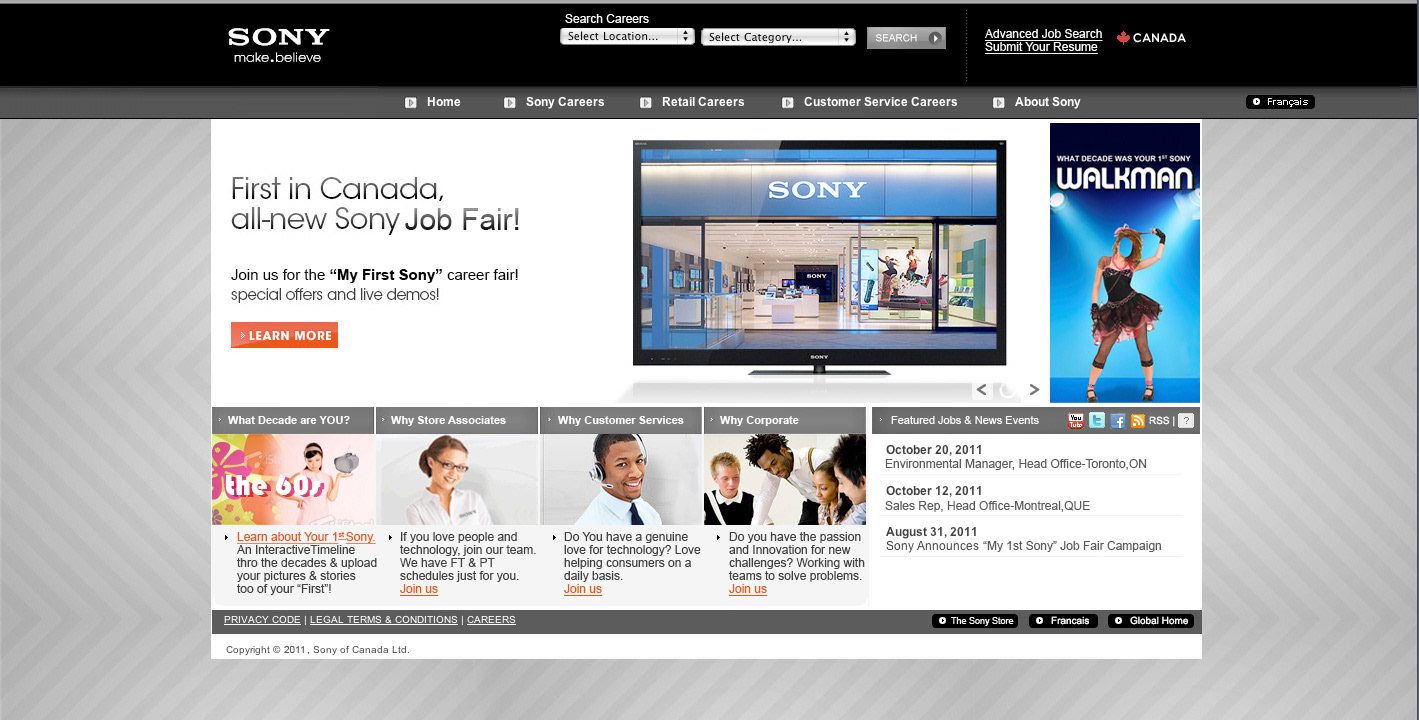The height and width of the screenshot is (720, 1419).
Task: Open Environmental Manager job posting
Action: point(1016,464)
